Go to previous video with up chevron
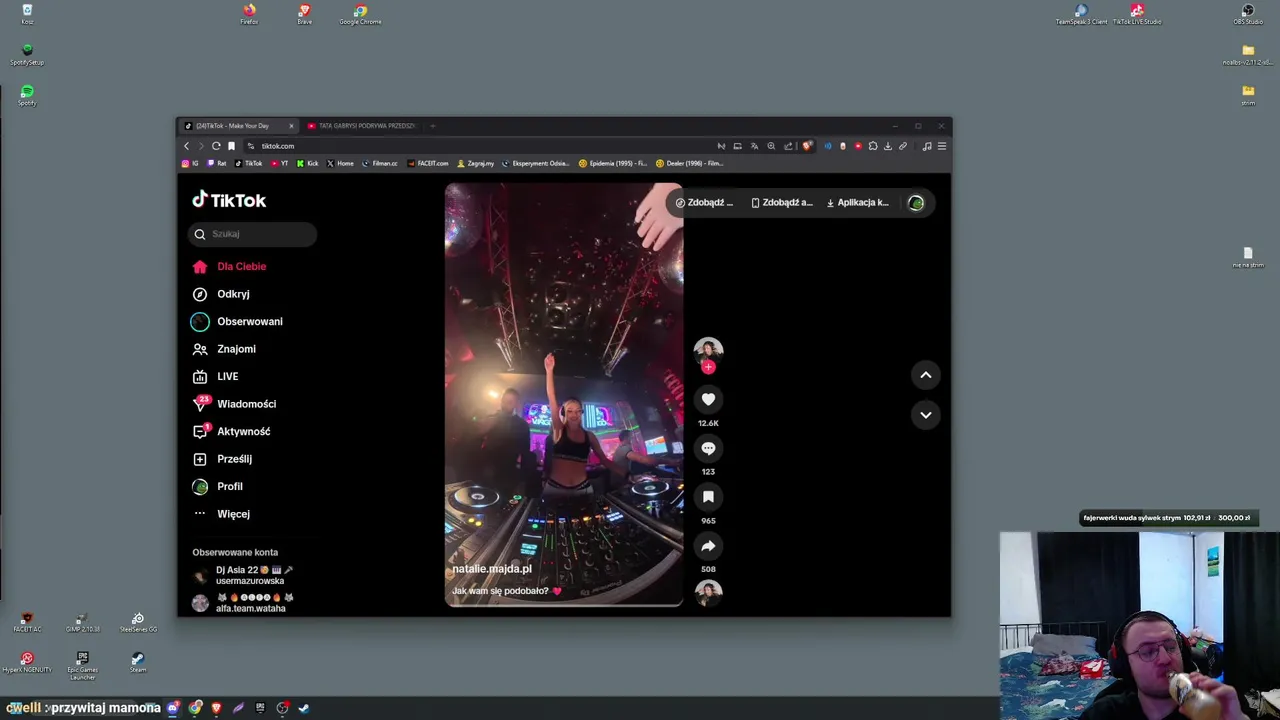The image size is (1280, 720). click(x=926, y=375)
